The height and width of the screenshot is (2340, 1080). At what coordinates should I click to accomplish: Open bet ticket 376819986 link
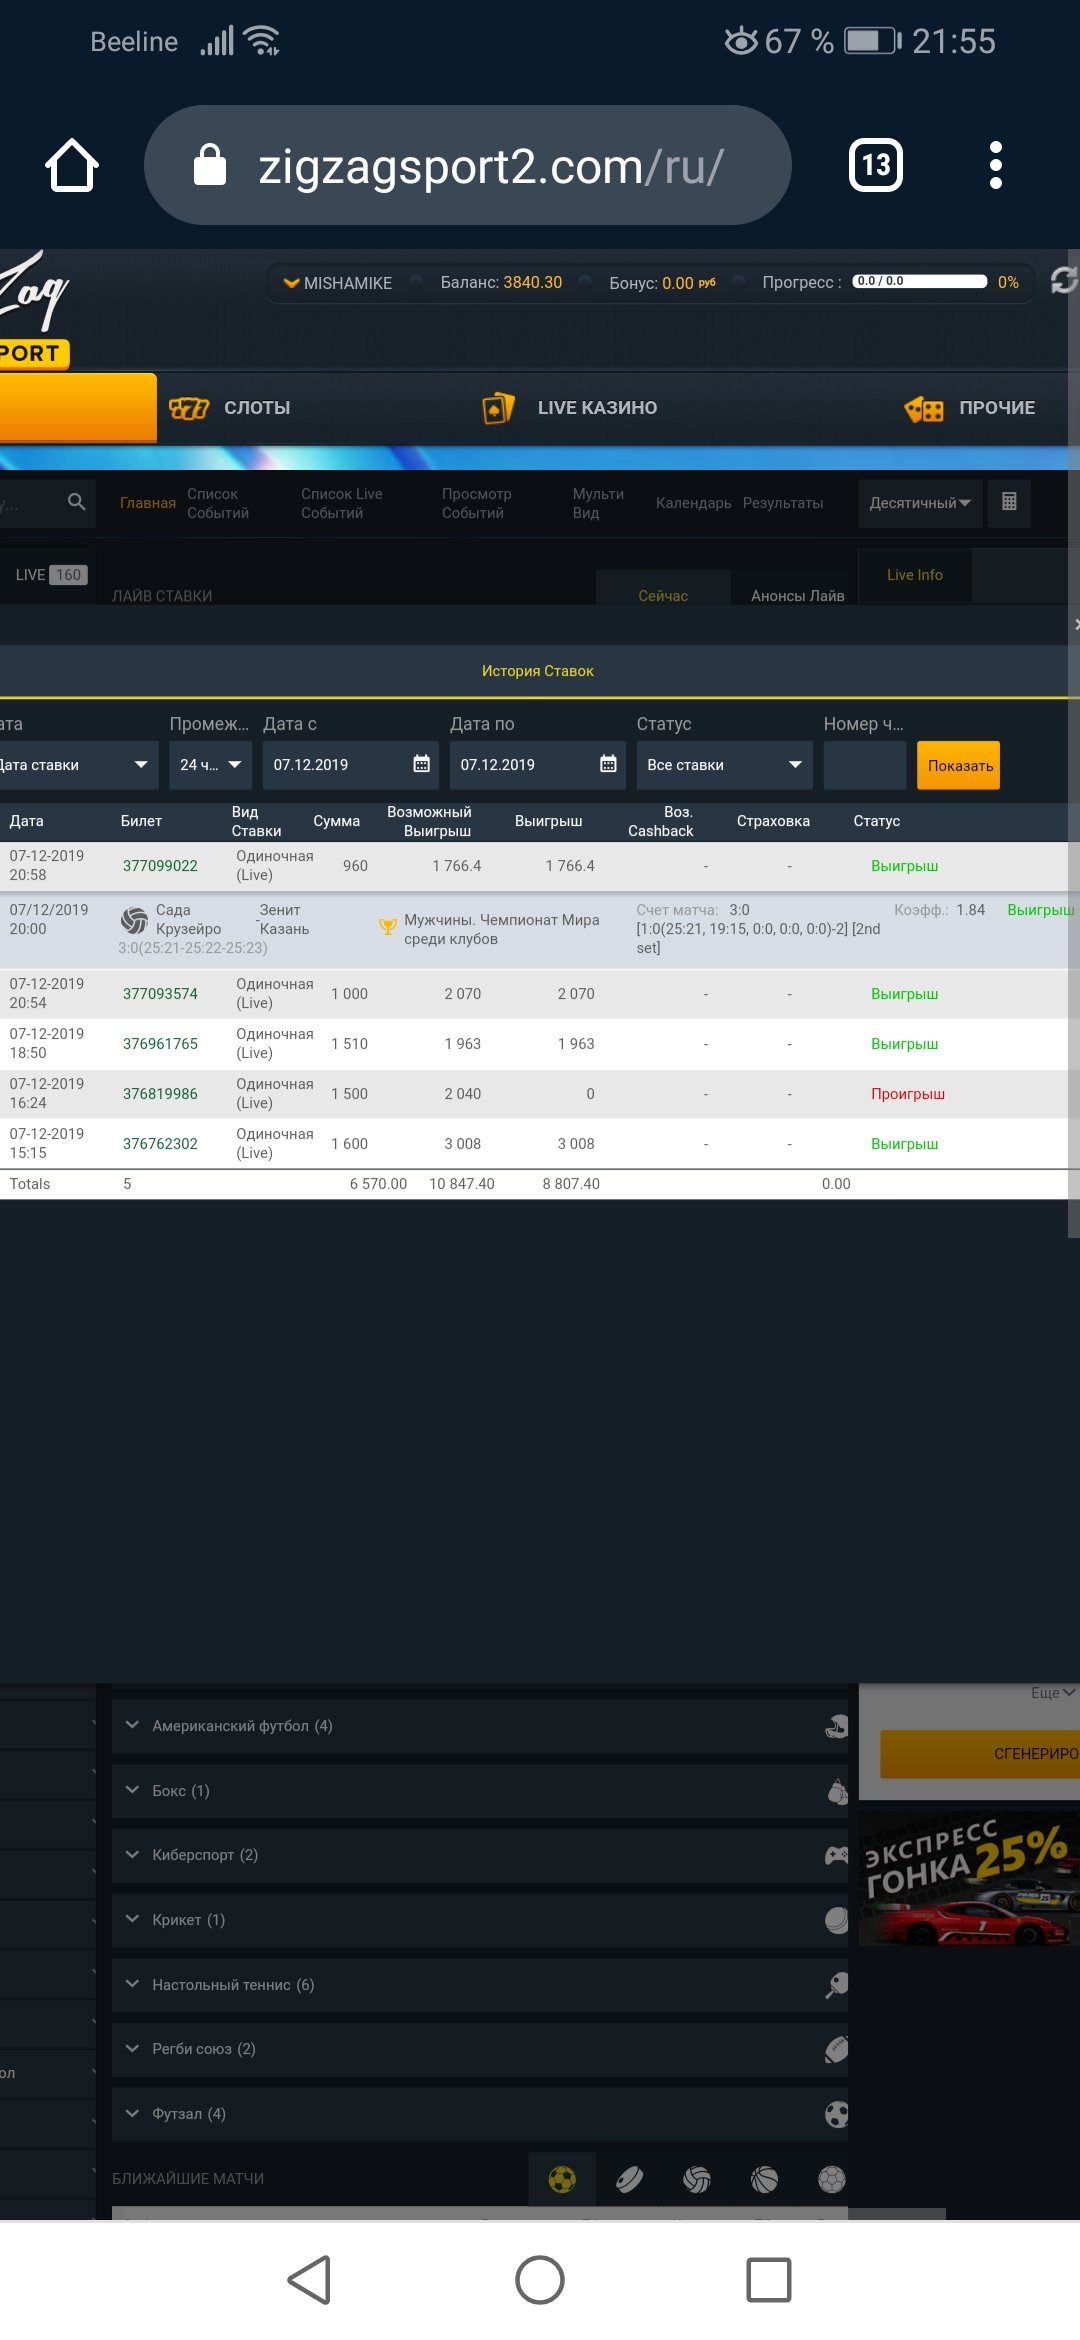(x=160, y=1094)
